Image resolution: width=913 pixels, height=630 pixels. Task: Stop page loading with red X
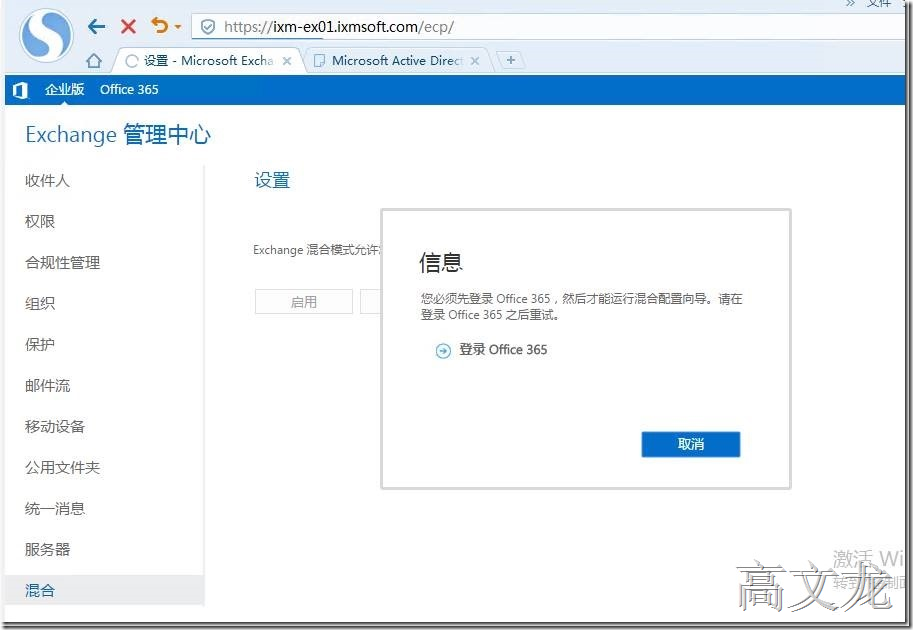(x=128, y=26)
